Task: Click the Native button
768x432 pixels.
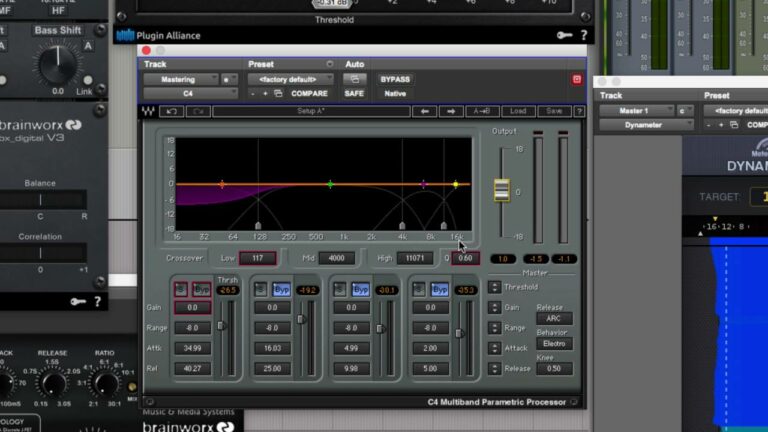Action: point(395,93)
